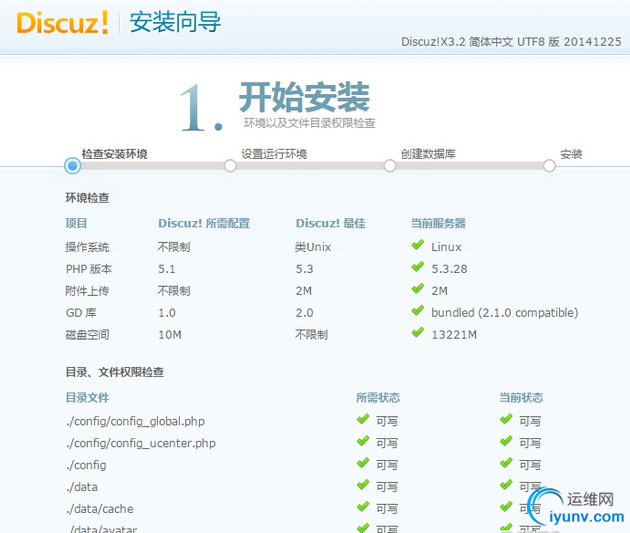630x533 pixels.
Task: Click the 安装 step label
Action: [571, 154]
